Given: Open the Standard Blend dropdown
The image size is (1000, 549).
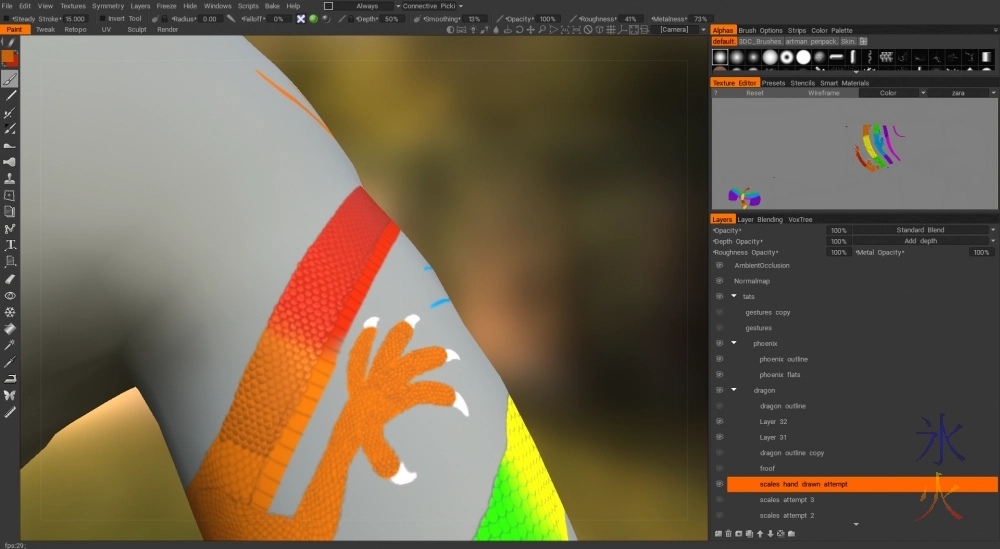Looking at the screenshot, I should tap(922, 230).
